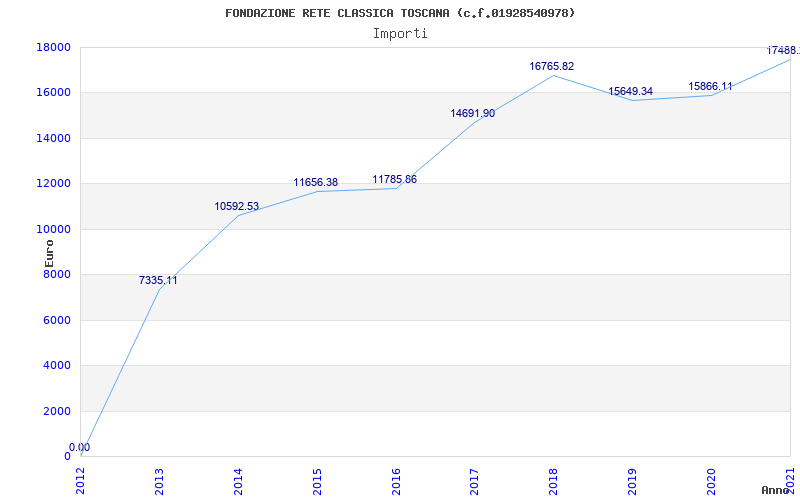Click the 14000 y-axis tick label

(x=53, y=138)
